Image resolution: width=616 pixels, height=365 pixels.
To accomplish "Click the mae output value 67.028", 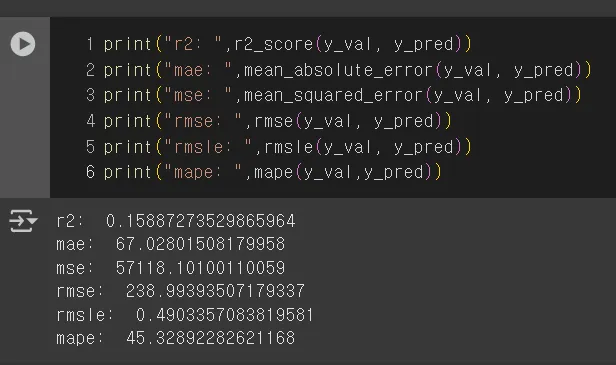I will click(200, 244).
